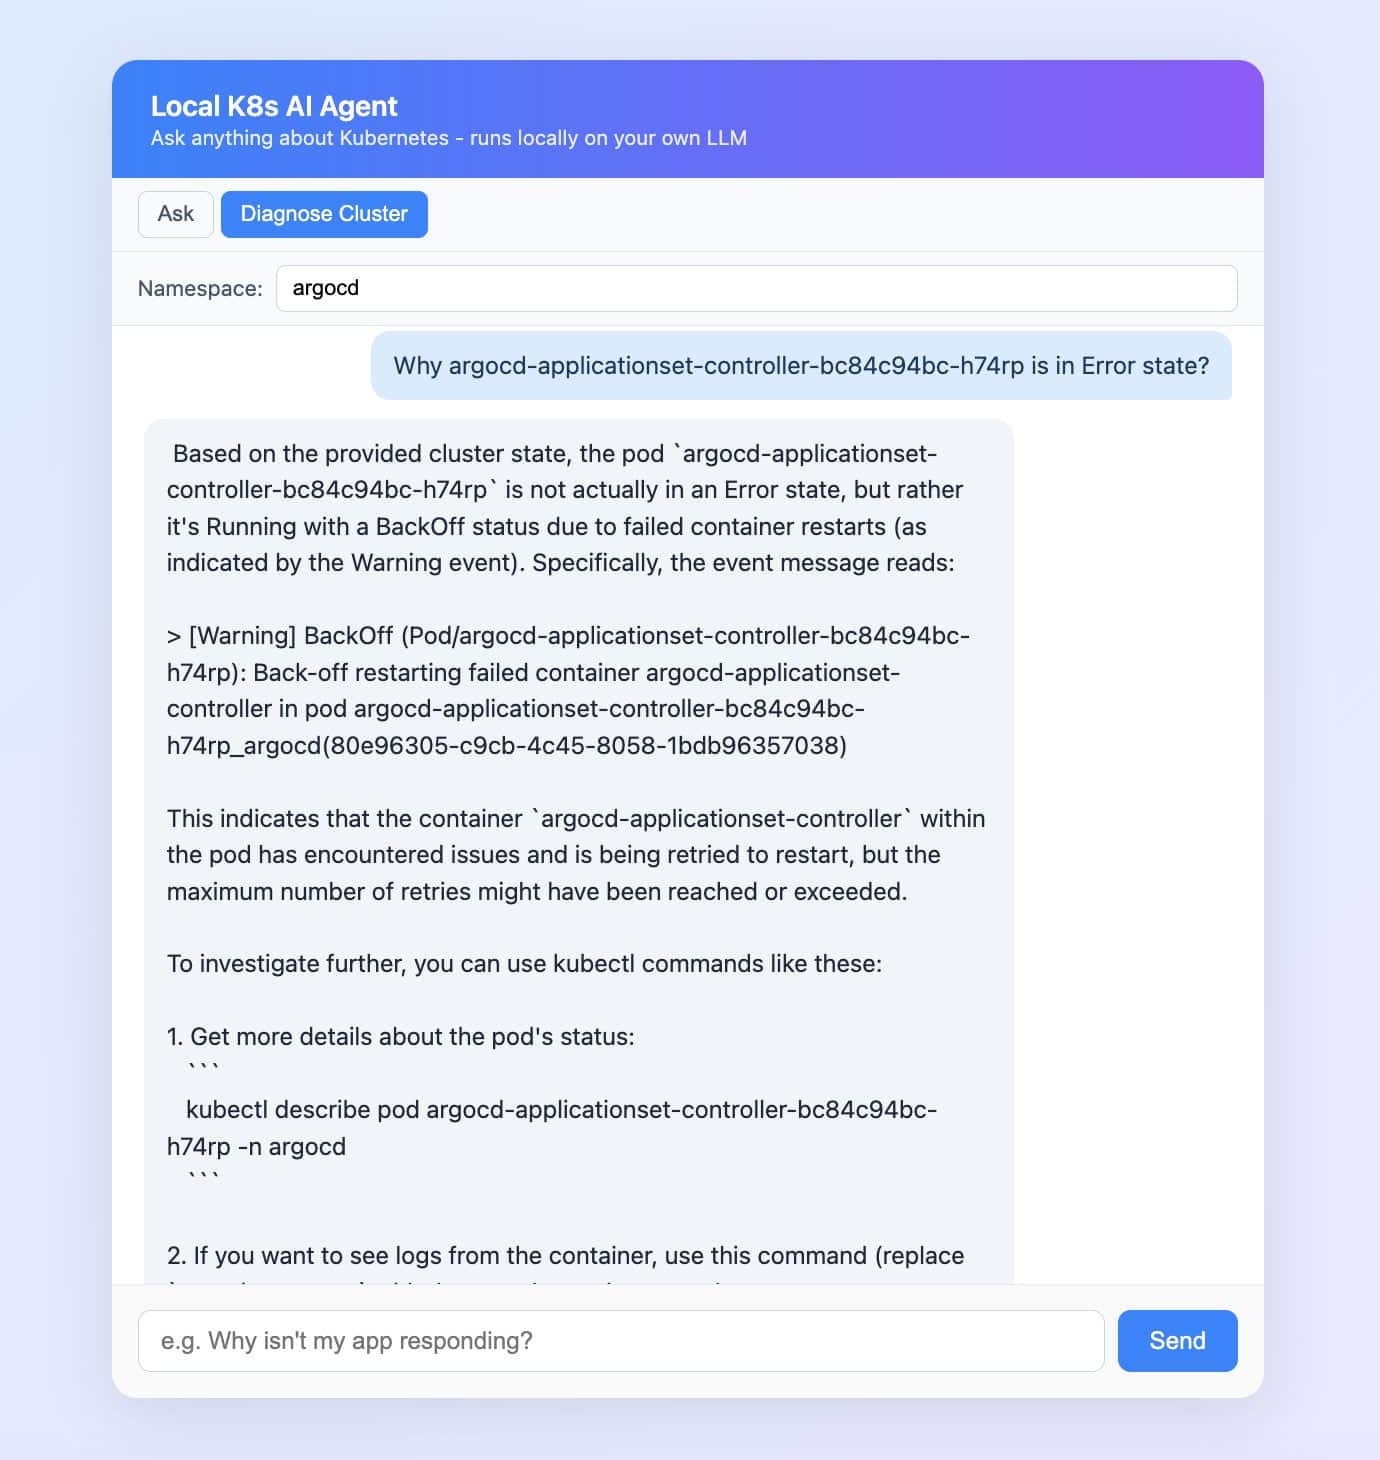Image resolution: width=1380 pixels, height=1460 pixels.
Task: Click the Namespace label
Action: (x=200, y=289)
